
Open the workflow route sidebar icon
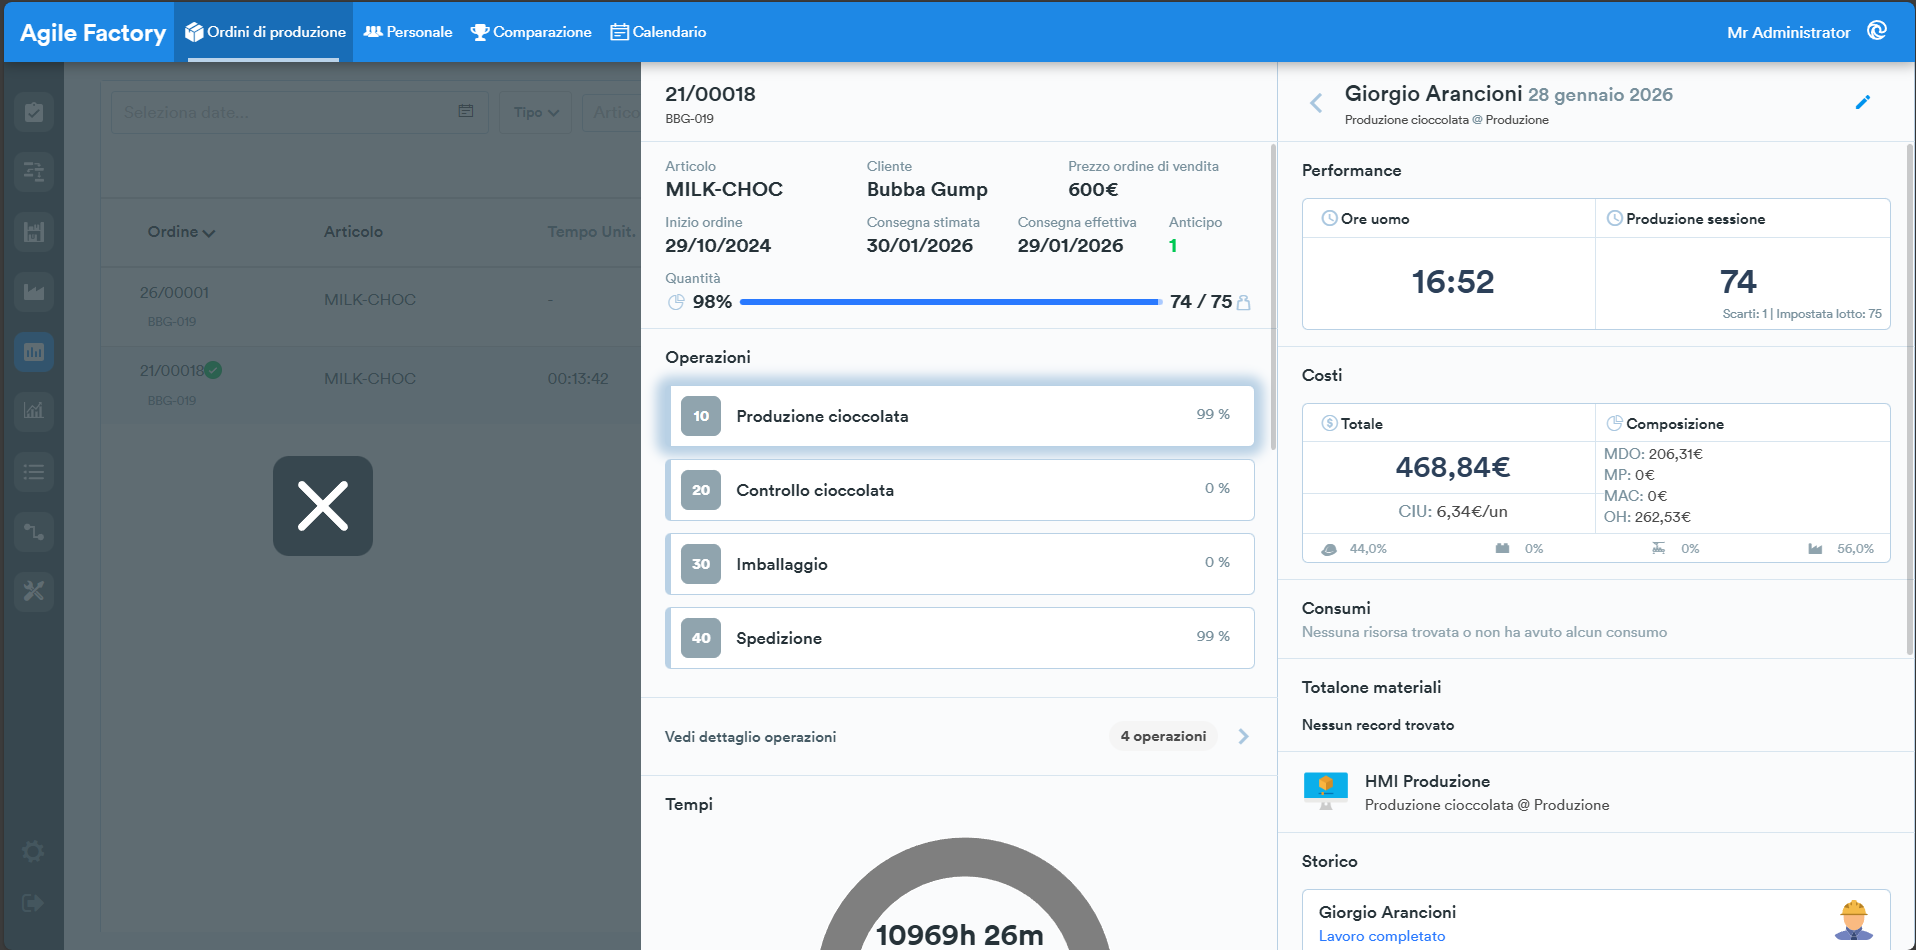point(34,531)
